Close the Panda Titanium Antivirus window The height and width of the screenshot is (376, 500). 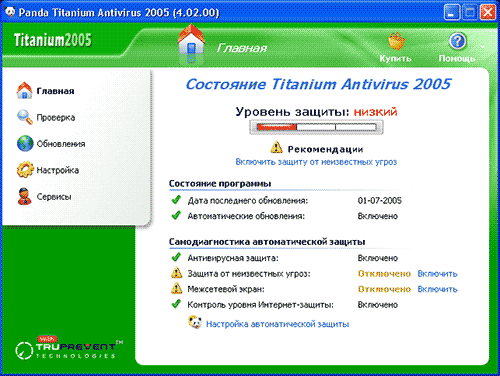coord(488,13)
